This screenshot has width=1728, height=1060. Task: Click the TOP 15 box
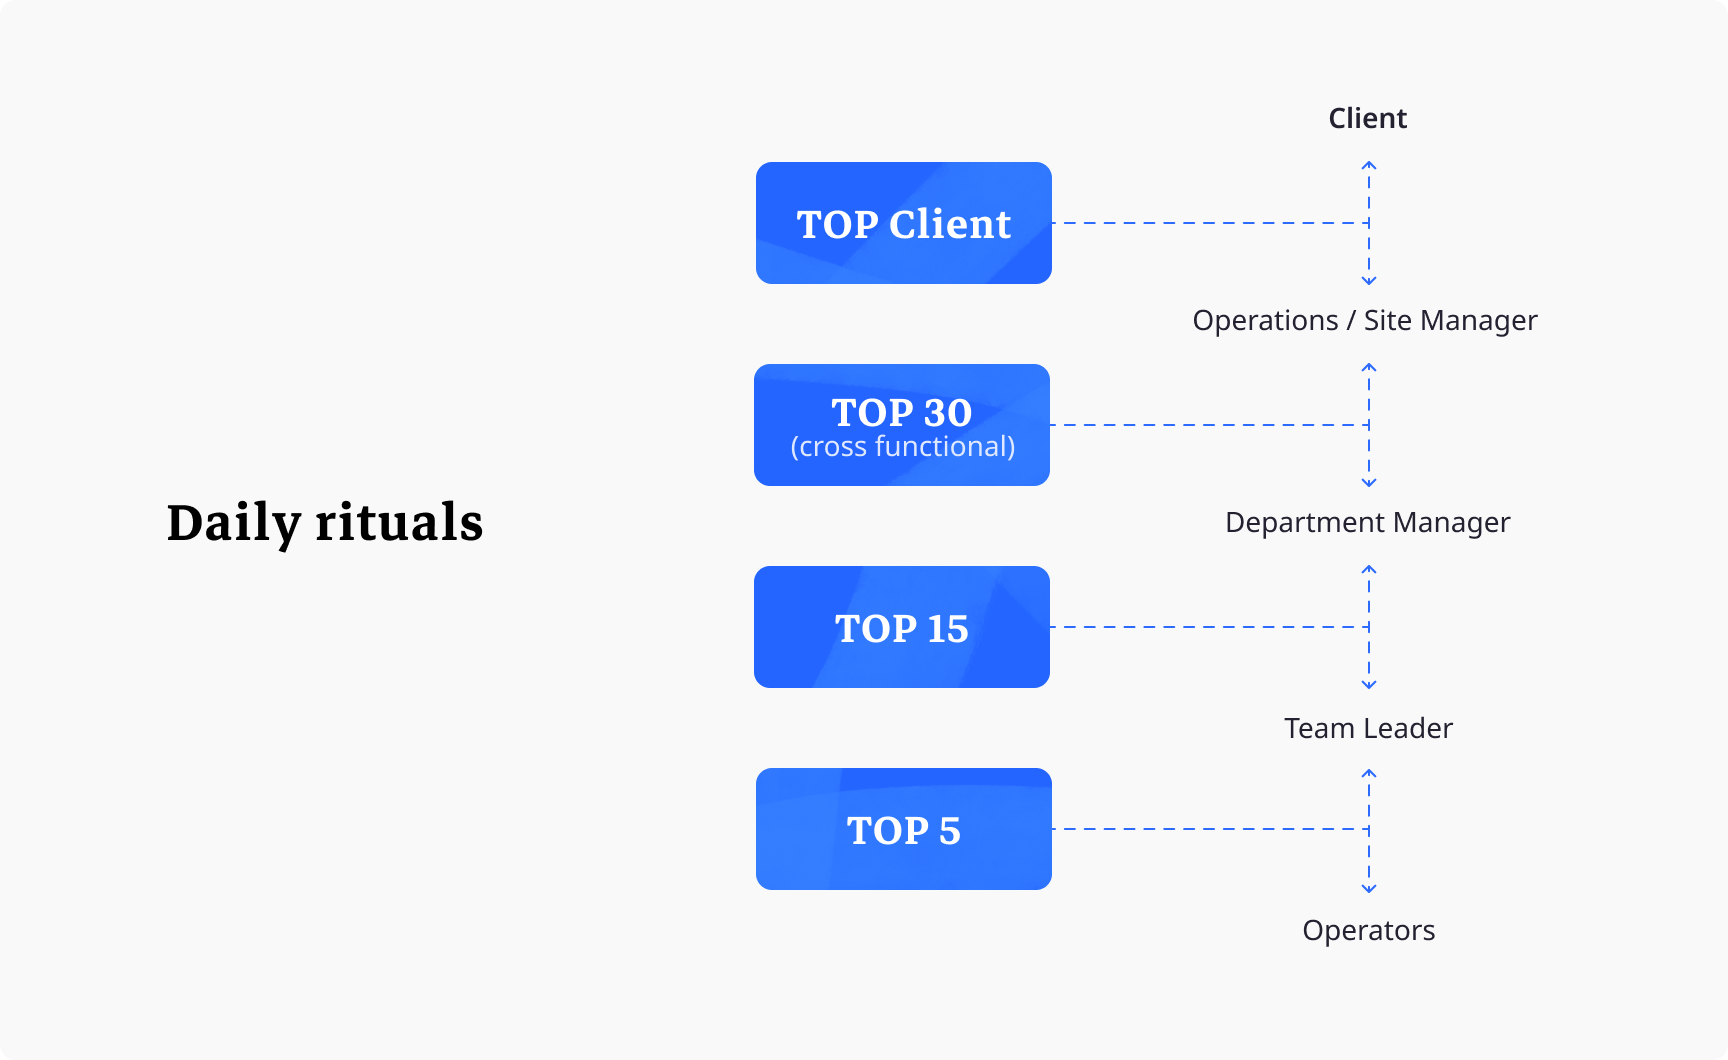(902, 627)
